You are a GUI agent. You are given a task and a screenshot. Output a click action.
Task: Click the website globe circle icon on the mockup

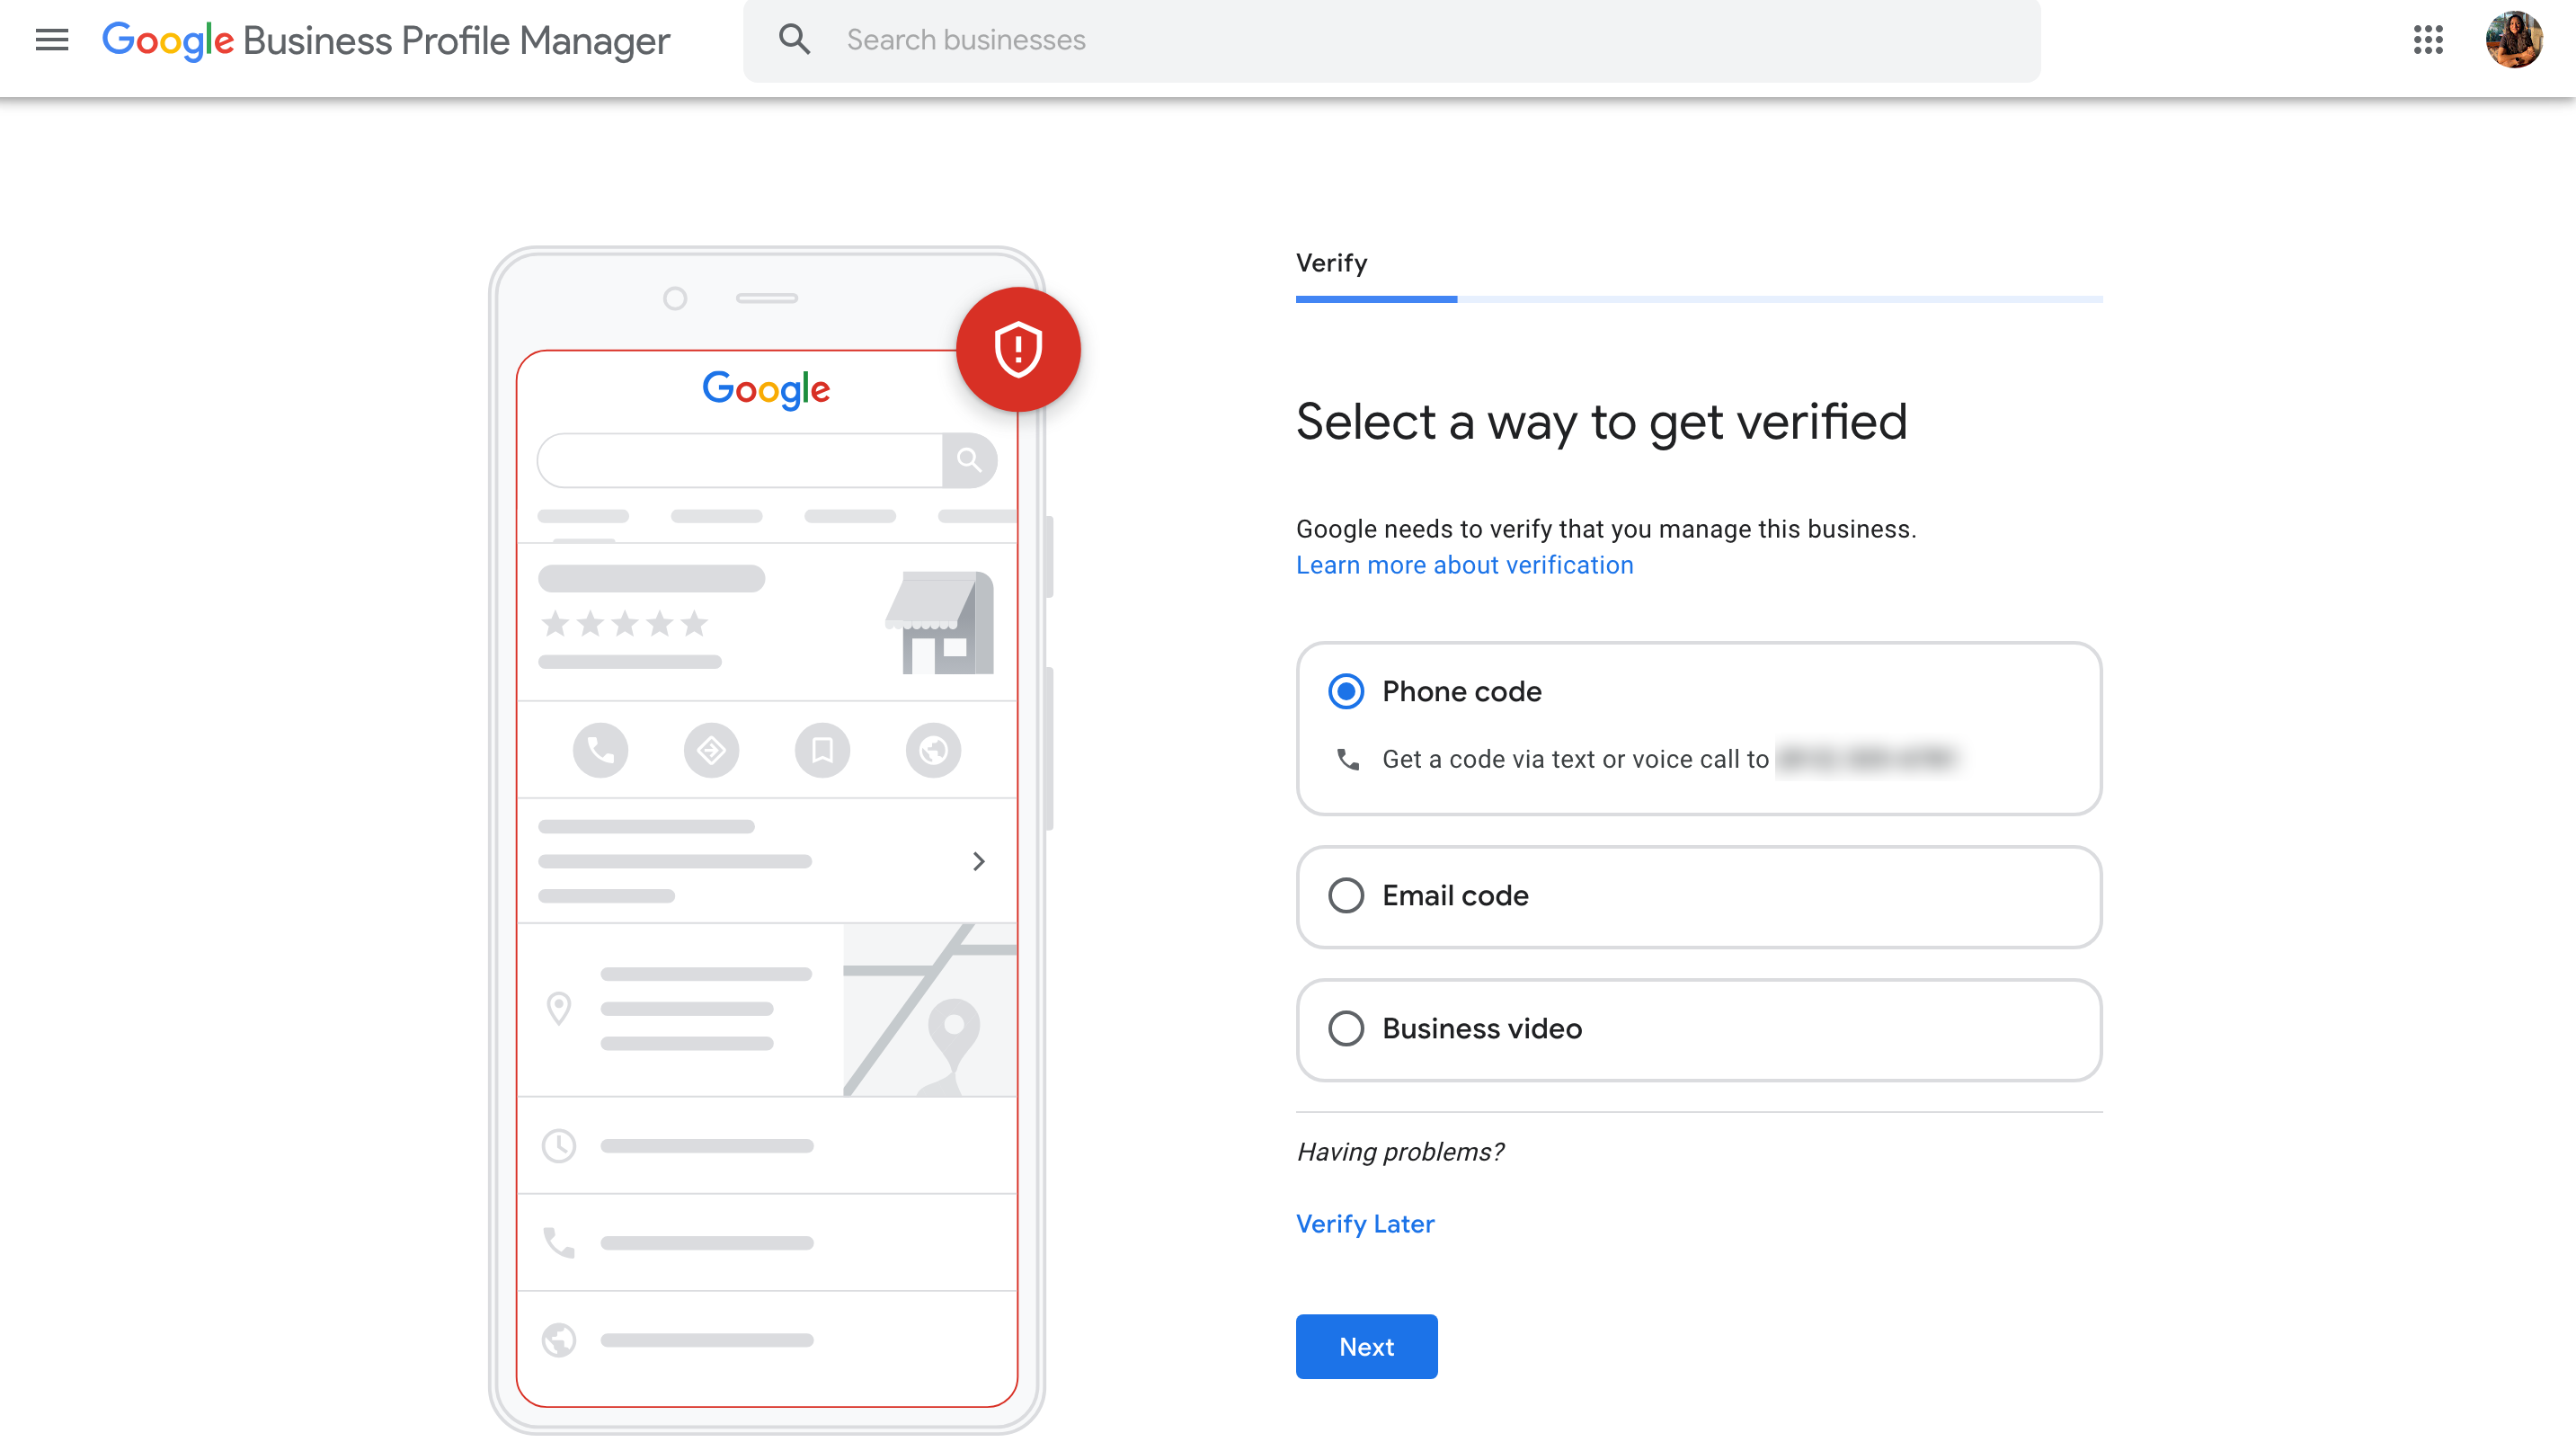click(933, 750)
